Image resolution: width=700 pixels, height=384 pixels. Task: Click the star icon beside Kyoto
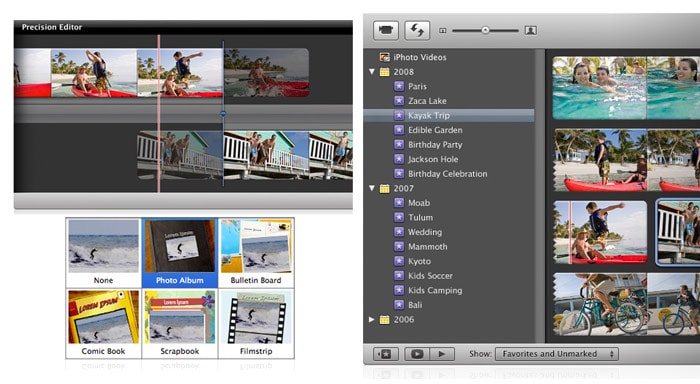pos(399,261)
